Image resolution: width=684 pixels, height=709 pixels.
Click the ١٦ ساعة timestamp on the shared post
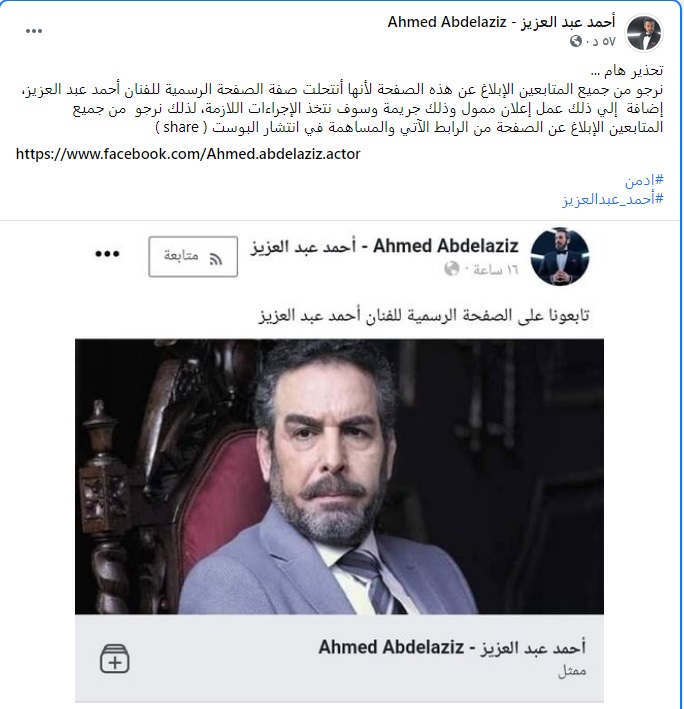tap(495, 270)
